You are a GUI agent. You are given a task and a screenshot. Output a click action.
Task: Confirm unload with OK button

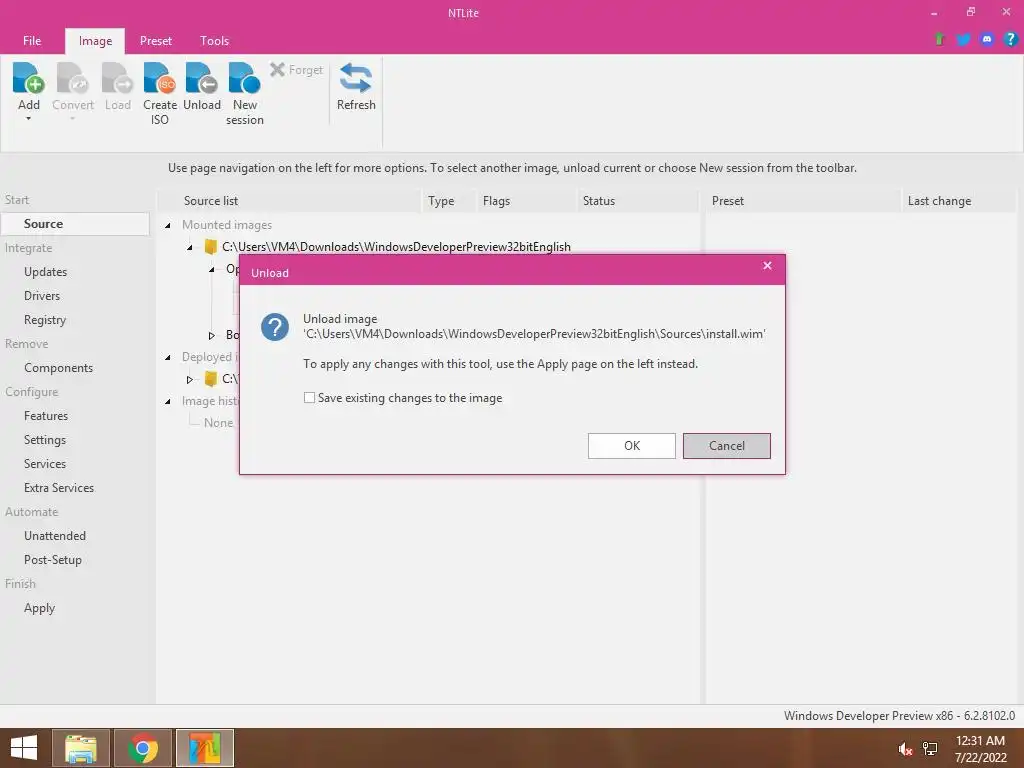coord(632,446)
